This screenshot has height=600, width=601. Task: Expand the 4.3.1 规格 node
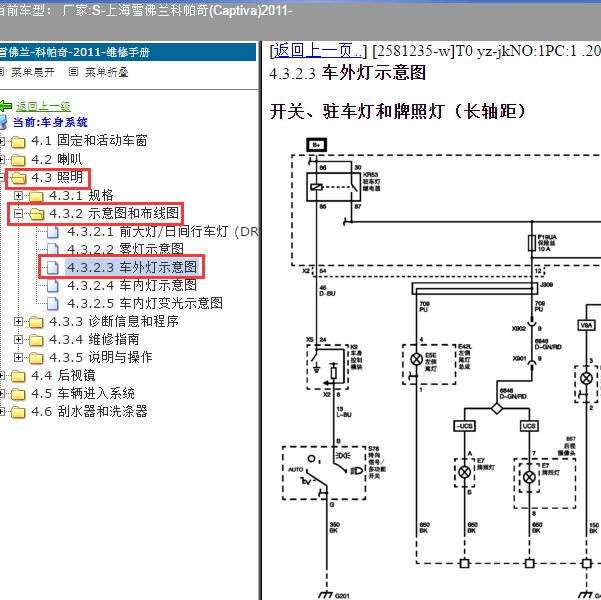pos(18,196)
